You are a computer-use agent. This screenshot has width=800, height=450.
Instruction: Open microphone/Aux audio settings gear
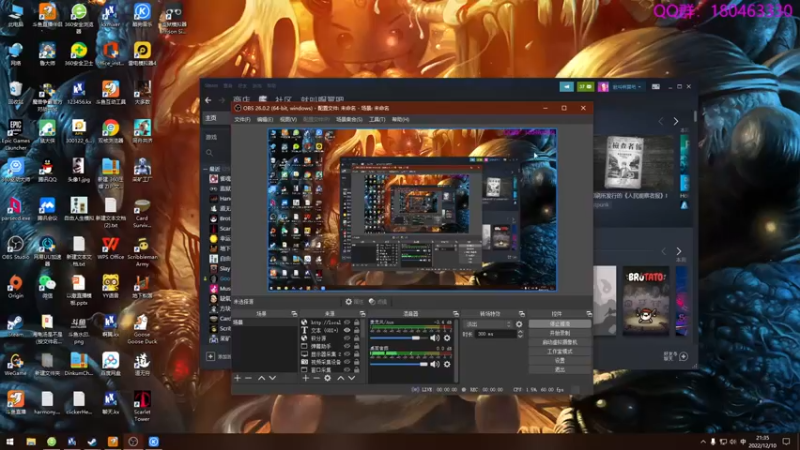pyautogui.click(x=447, y=338)
